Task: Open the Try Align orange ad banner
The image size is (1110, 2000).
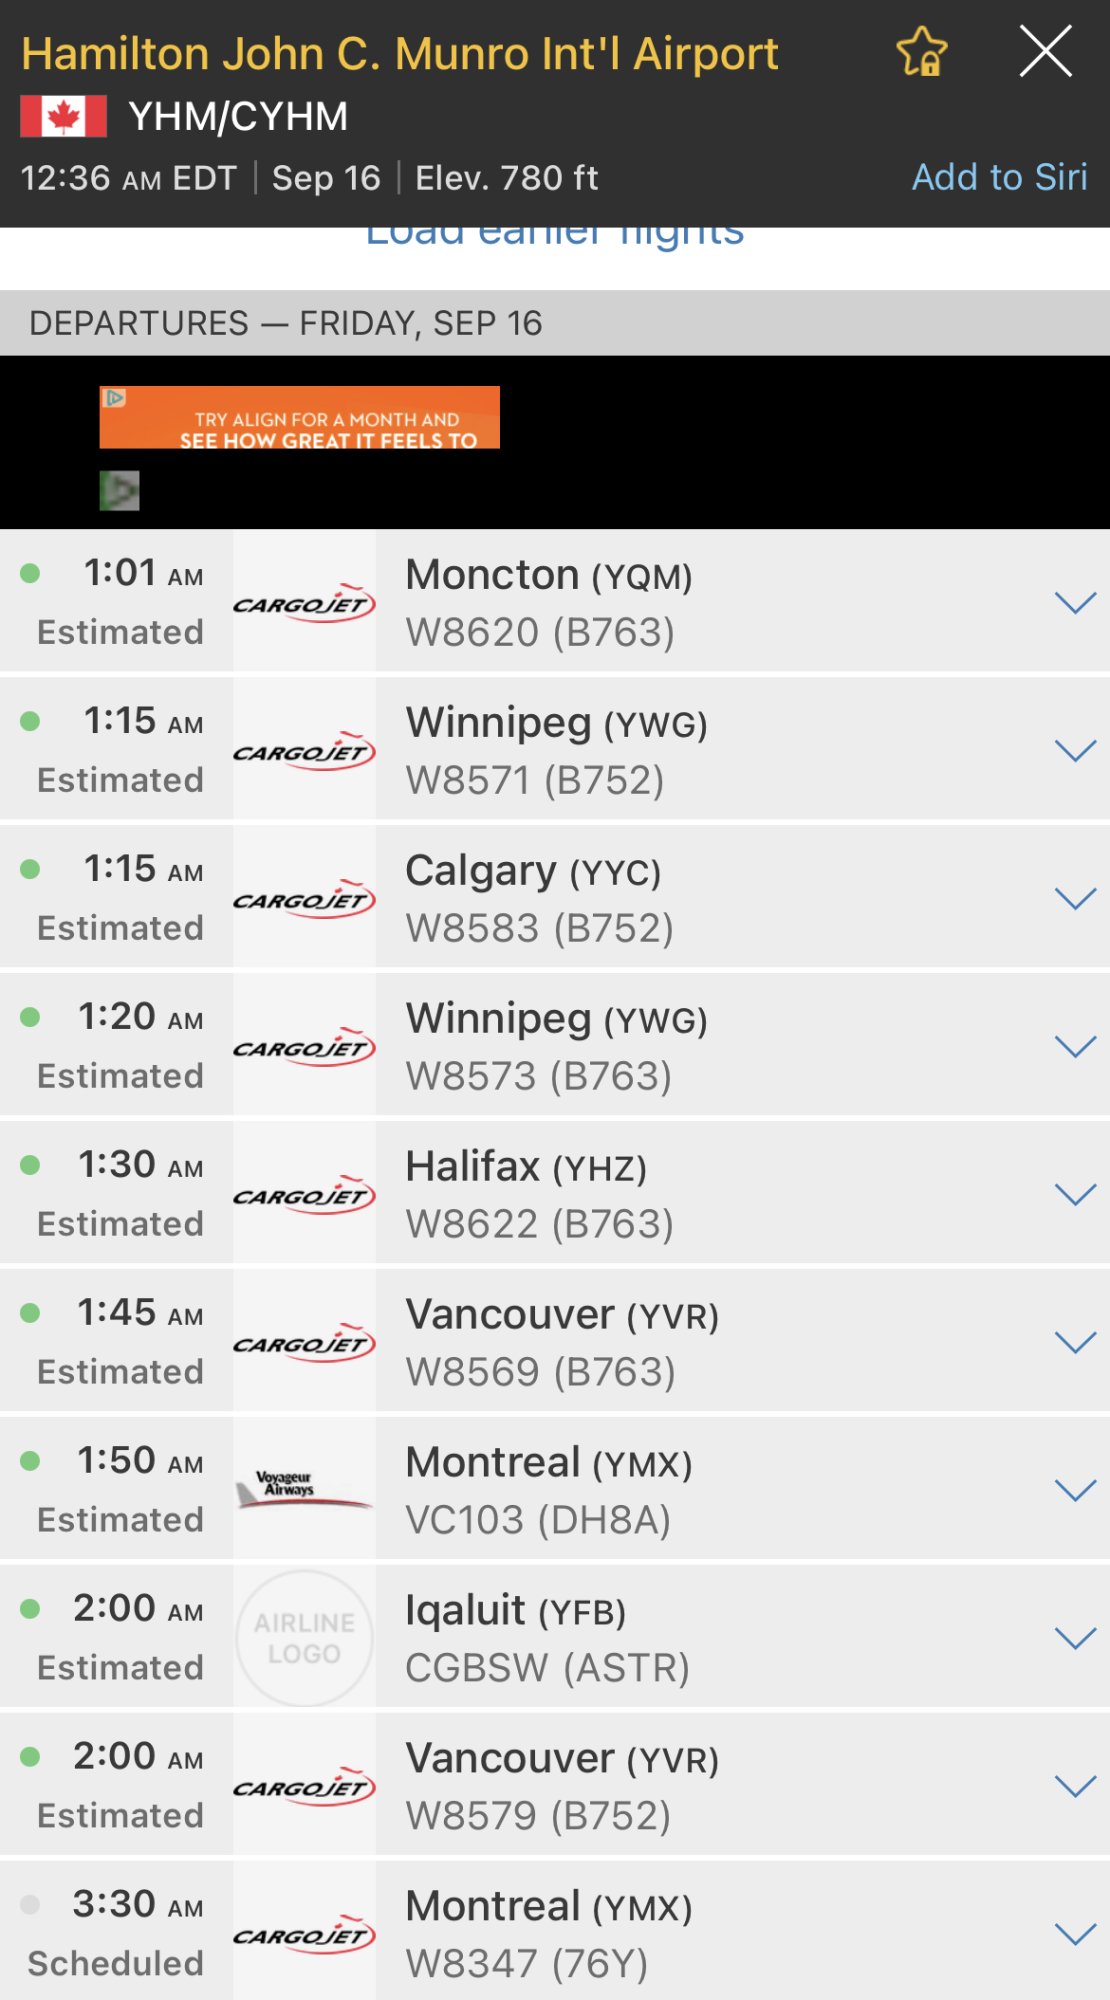Action: coord(300,417)
